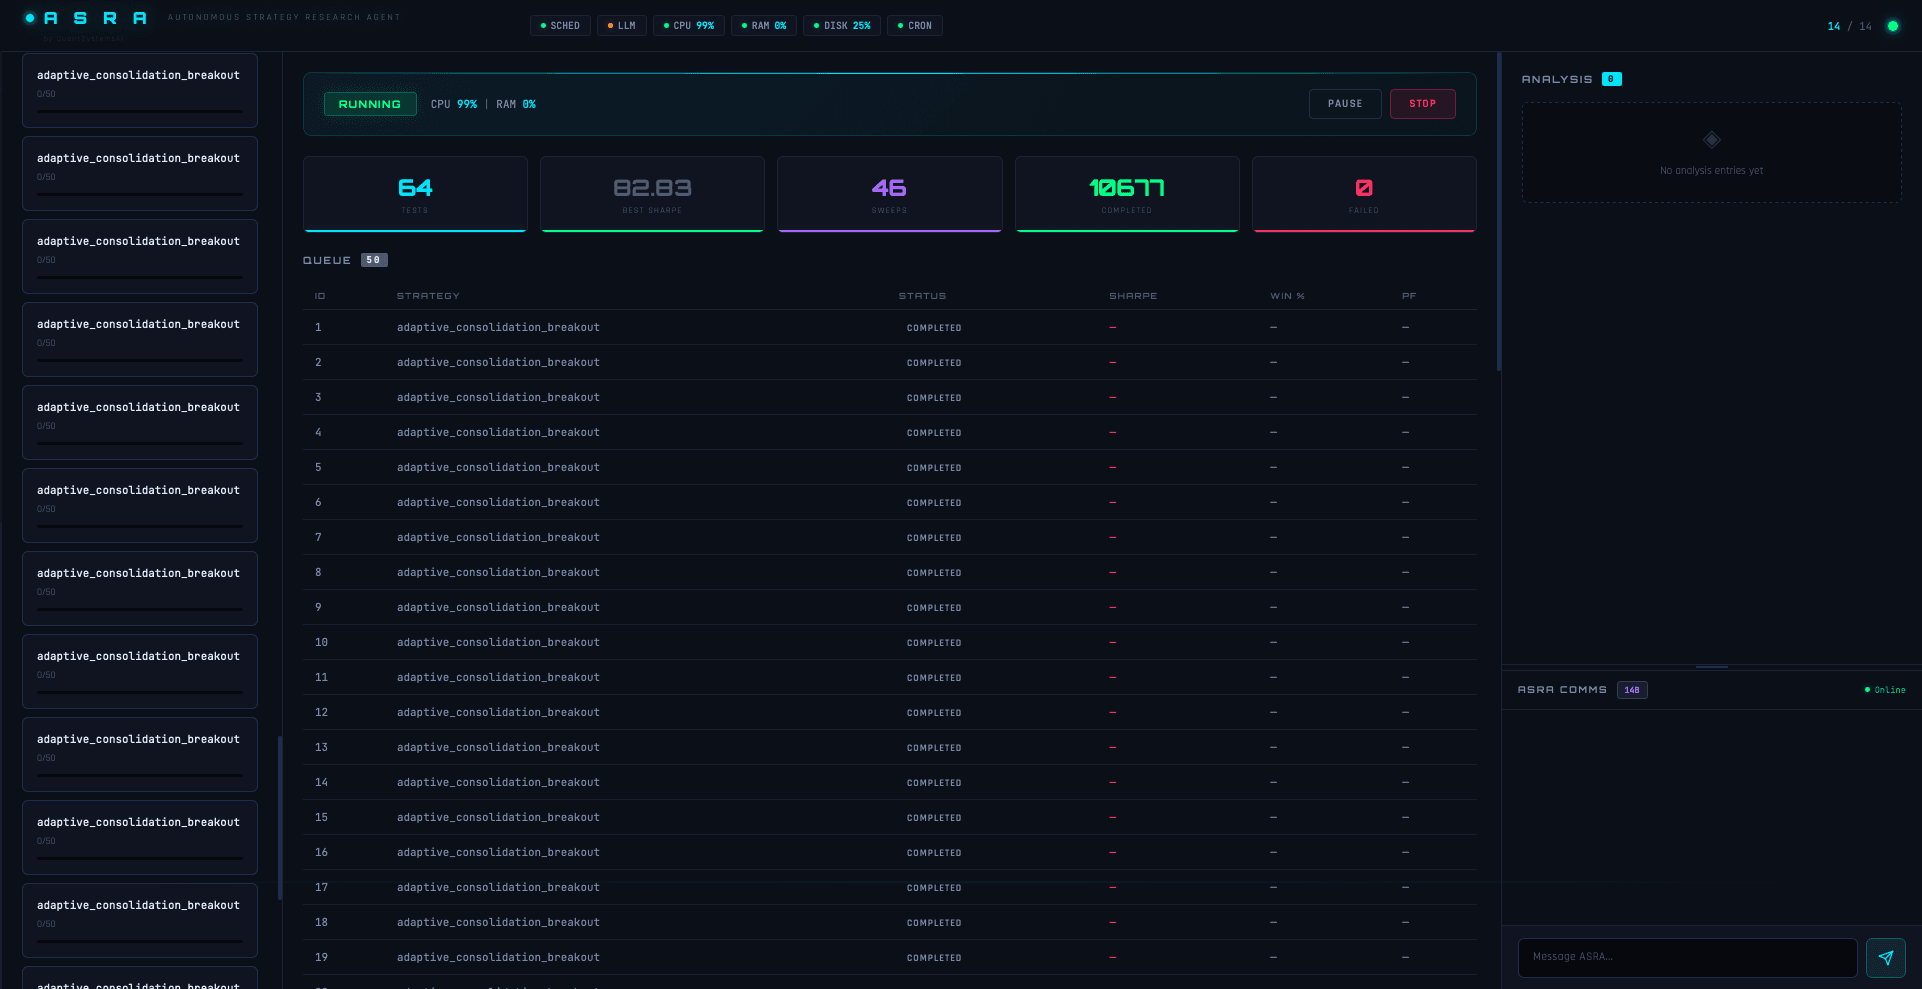The image size is (1922, 989).
Task: Click the Queue count badge showing 50
Action: (x=374, y=260)
